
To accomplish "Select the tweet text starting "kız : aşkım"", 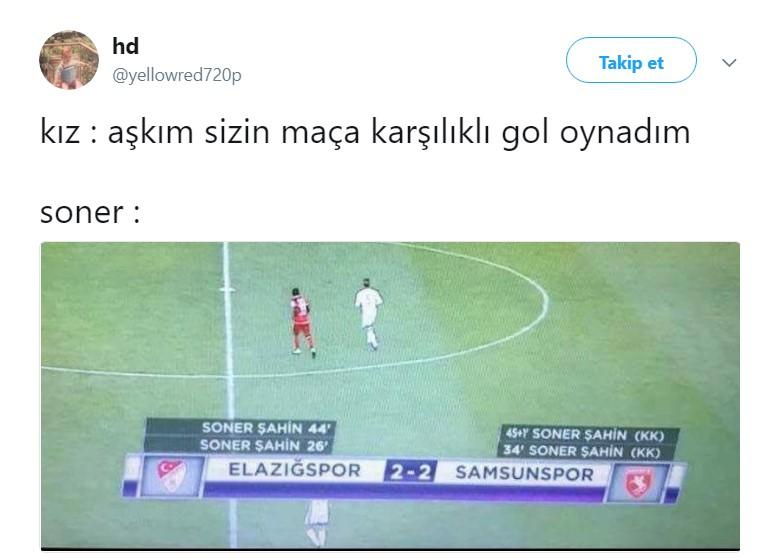I will [x=365, y=133].
